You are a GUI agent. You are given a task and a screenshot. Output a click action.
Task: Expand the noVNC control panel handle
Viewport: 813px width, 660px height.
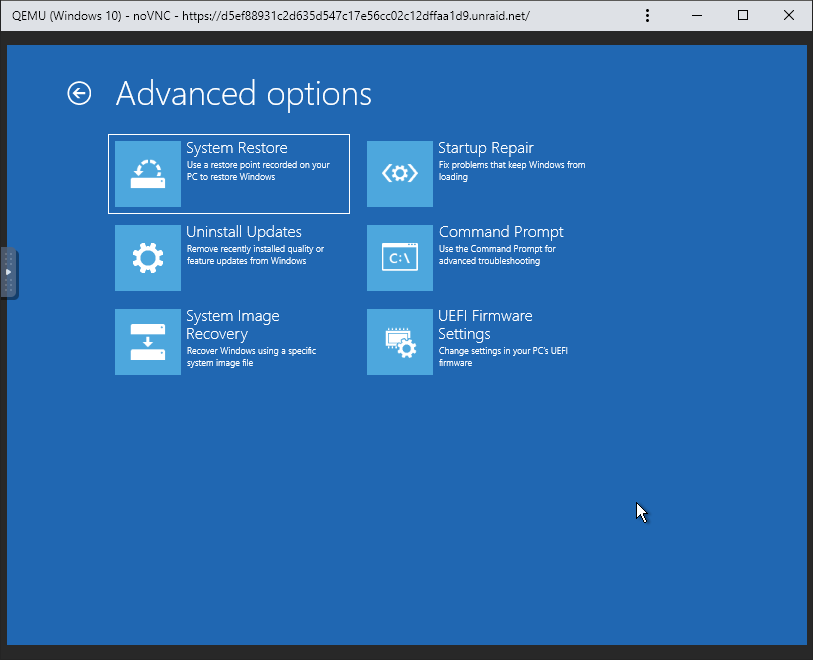[9, 273]
